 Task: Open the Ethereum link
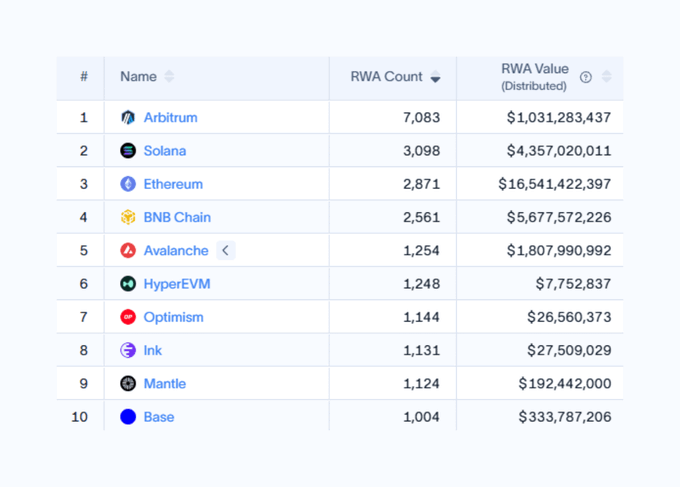[x=173, y=184]
